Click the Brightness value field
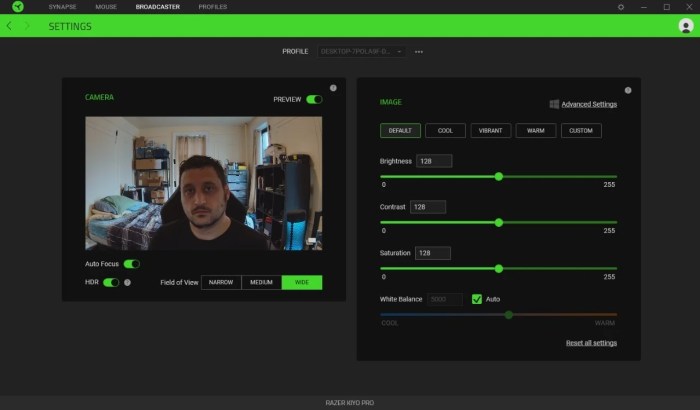This screenshot has height=410, width=700. tap(434, 161)
